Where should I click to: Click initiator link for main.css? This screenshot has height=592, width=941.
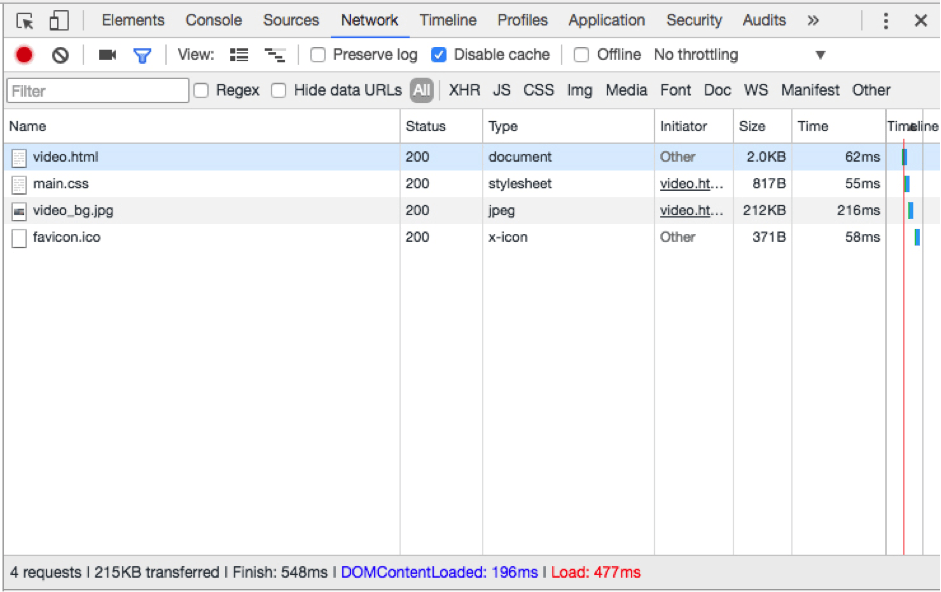point(690,184)
